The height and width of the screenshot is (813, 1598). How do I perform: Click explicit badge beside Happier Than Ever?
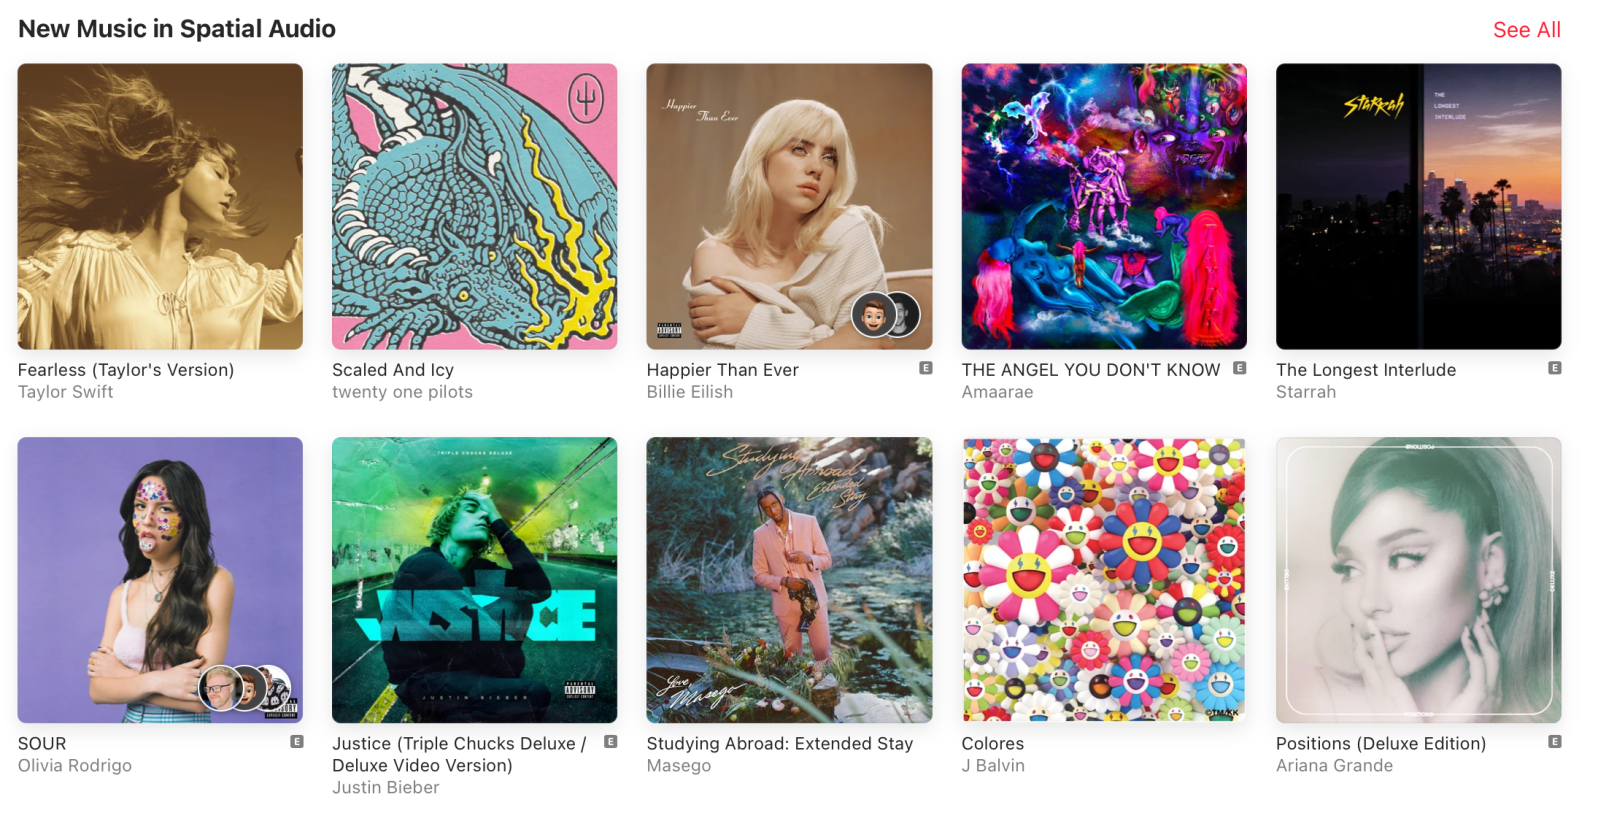pos(926,368)
